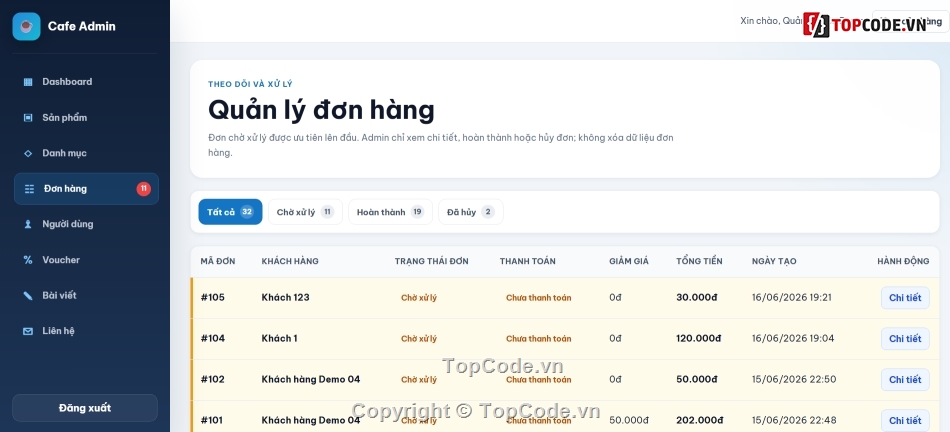Viewport: 950px width, 432px height.
Task: Click date 15/06/2026 22:50
Action: tap(794, 379)
